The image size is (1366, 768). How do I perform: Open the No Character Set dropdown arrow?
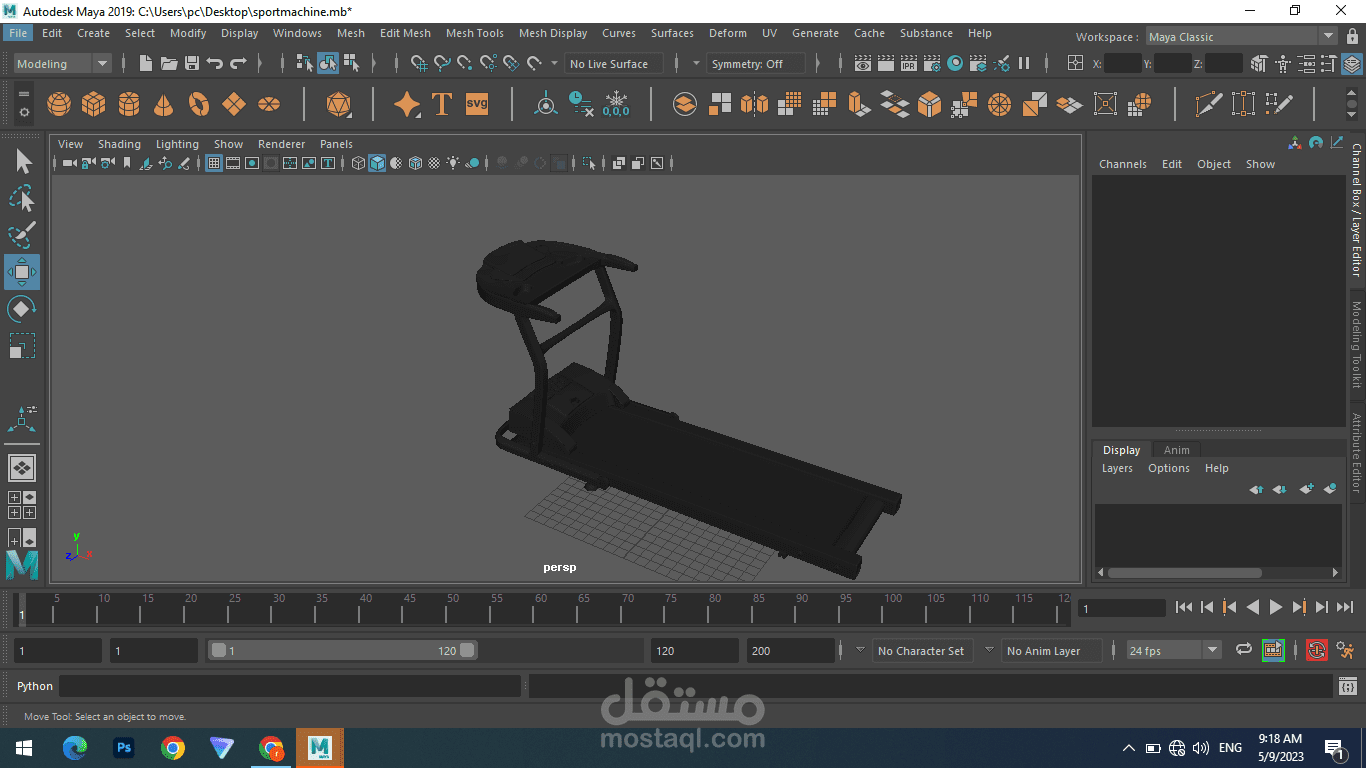[x=860, y=649]
